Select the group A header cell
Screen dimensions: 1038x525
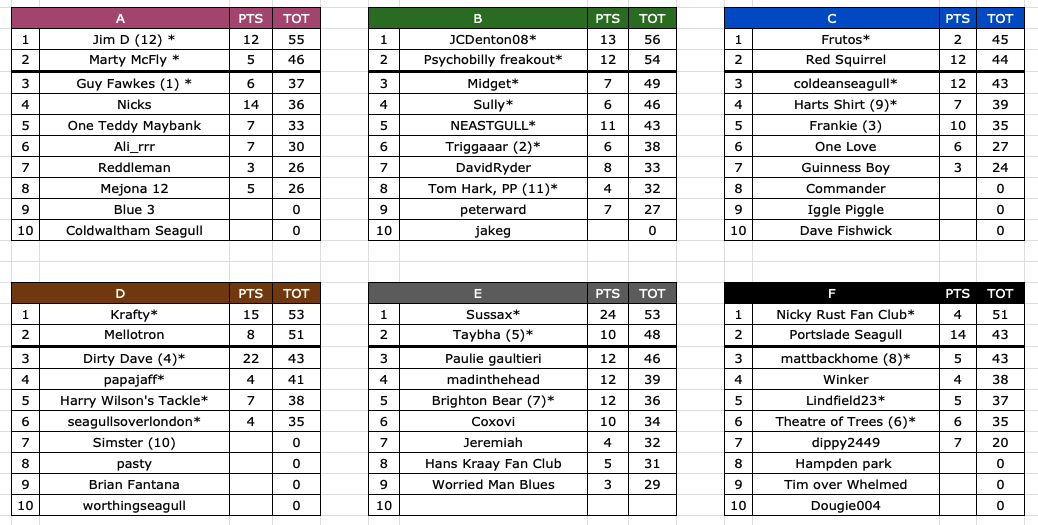point(120,18)
